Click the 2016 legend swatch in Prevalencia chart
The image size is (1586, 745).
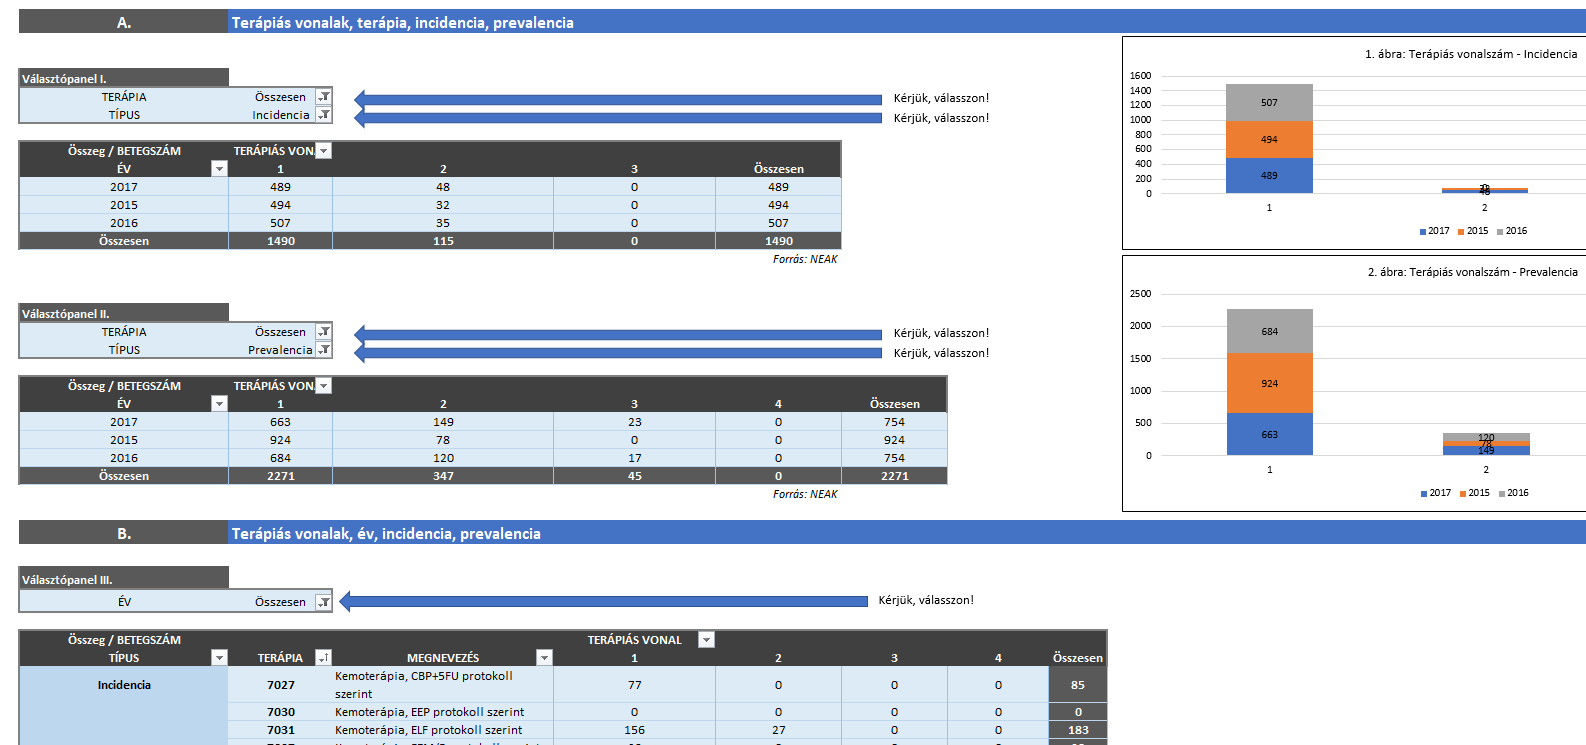pyautogui.click(x=1502, y=494)
